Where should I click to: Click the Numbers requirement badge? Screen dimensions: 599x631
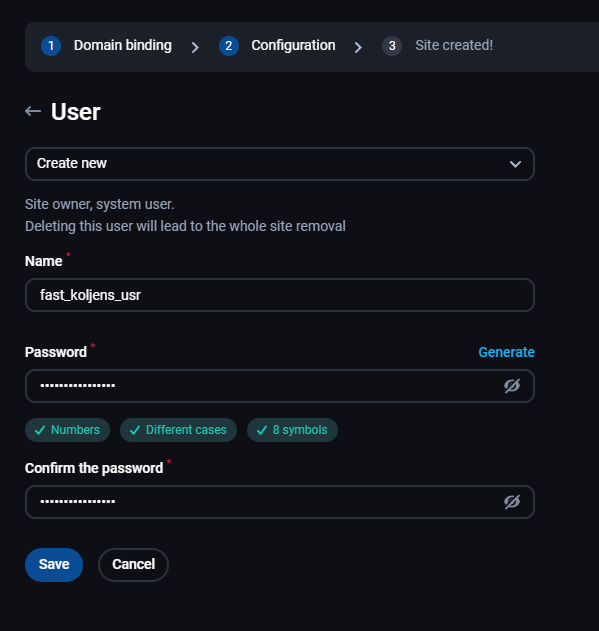tap(68, 430)
